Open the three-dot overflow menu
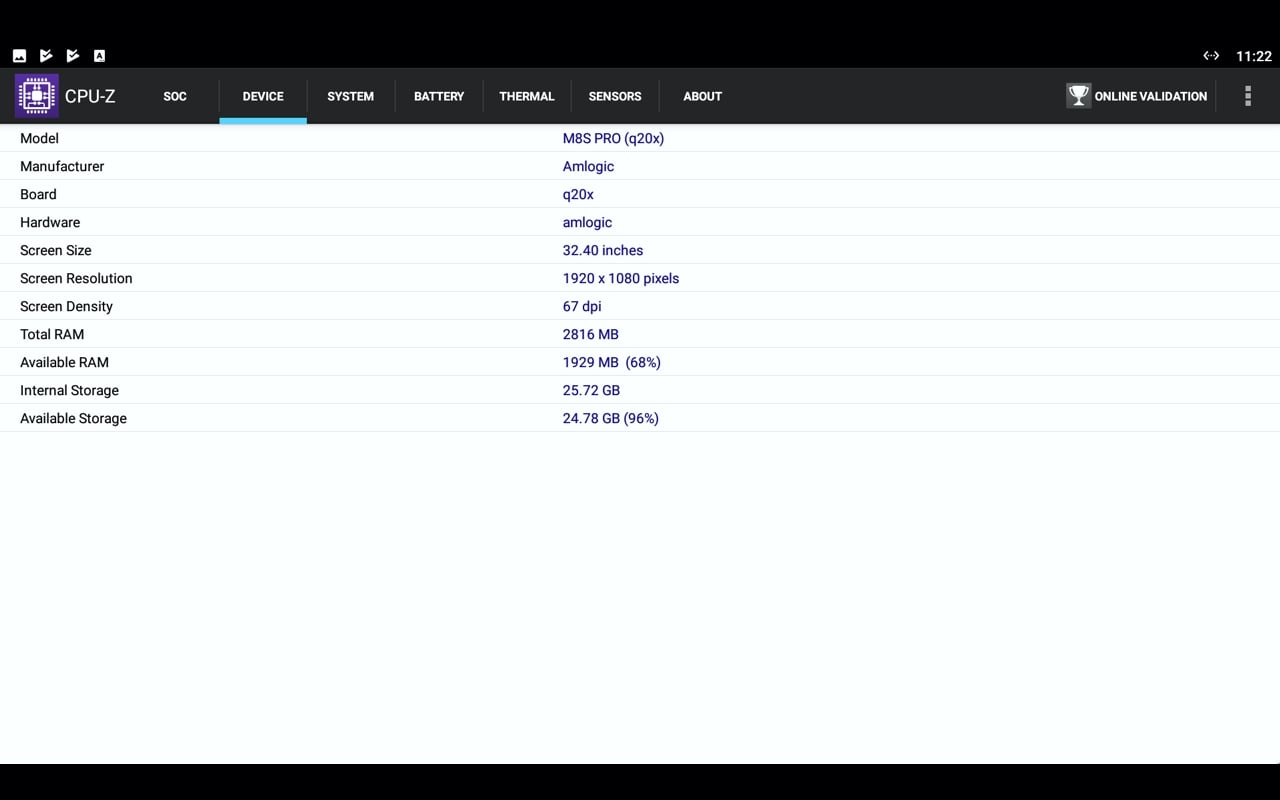This screenshot has width=1280, height=800. pyautogui.click(x=1247, y=96)
